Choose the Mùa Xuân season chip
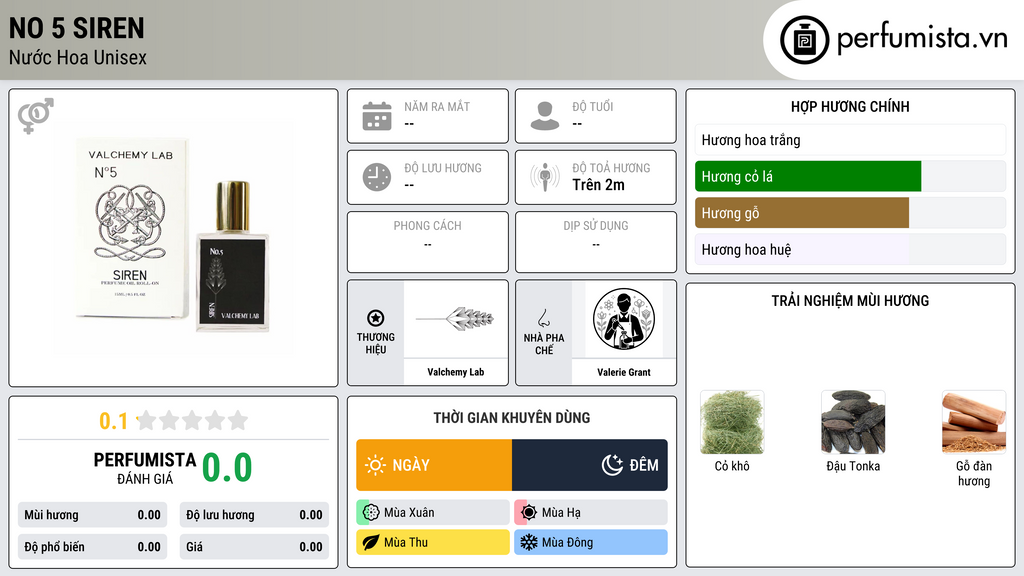The image size is (1024, 576). point(433,513)
